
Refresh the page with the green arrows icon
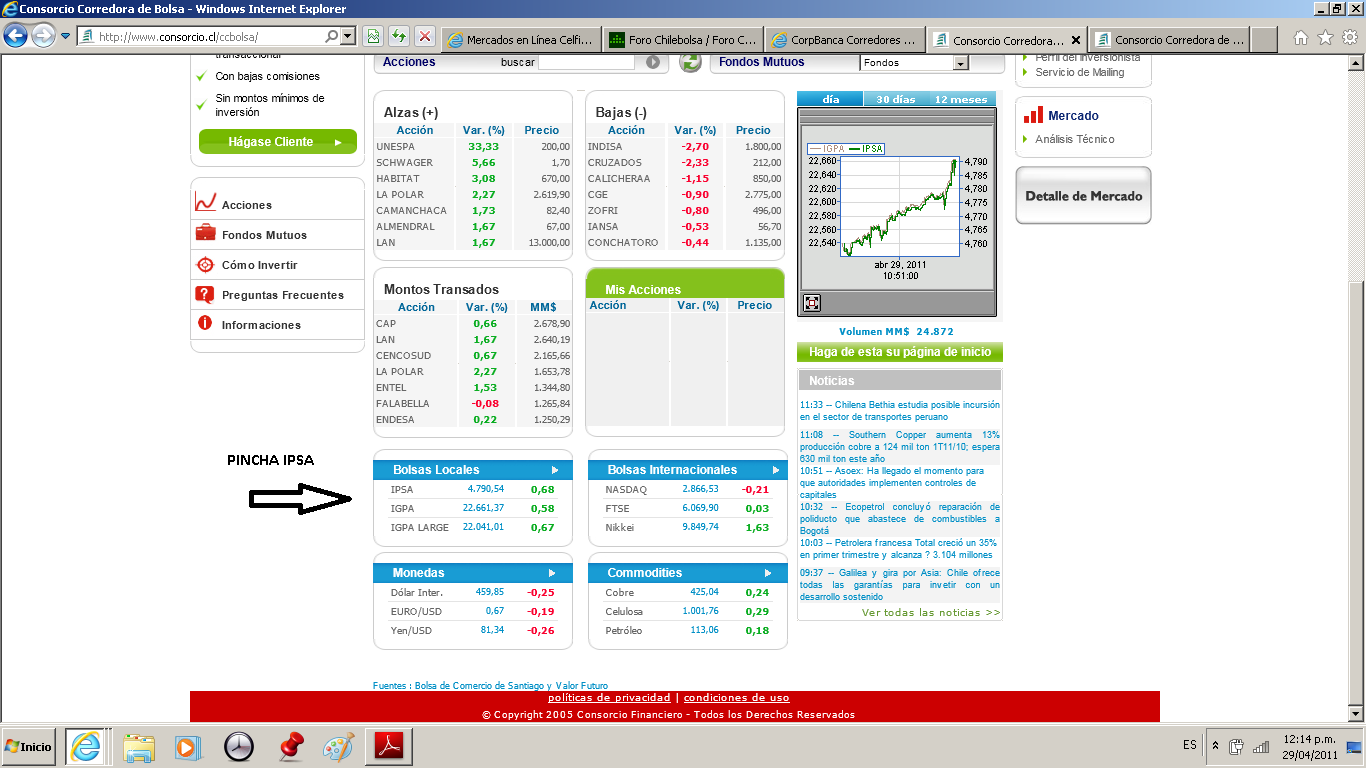(x=399, y=37)
